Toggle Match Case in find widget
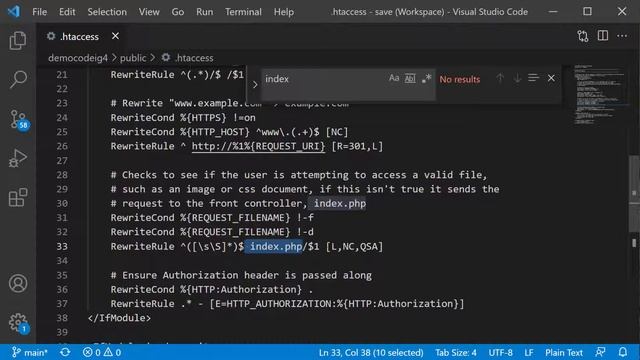This screenshot has width=640, height=360. pyautogui.click(x=393, y=78)
